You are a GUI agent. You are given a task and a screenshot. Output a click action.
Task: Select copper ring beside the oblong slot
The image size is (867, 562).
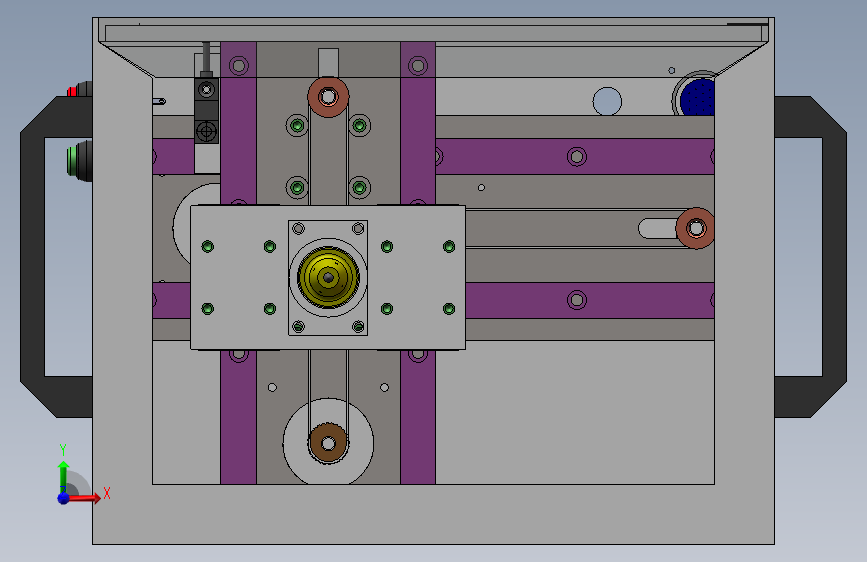[x=696, y=228]
